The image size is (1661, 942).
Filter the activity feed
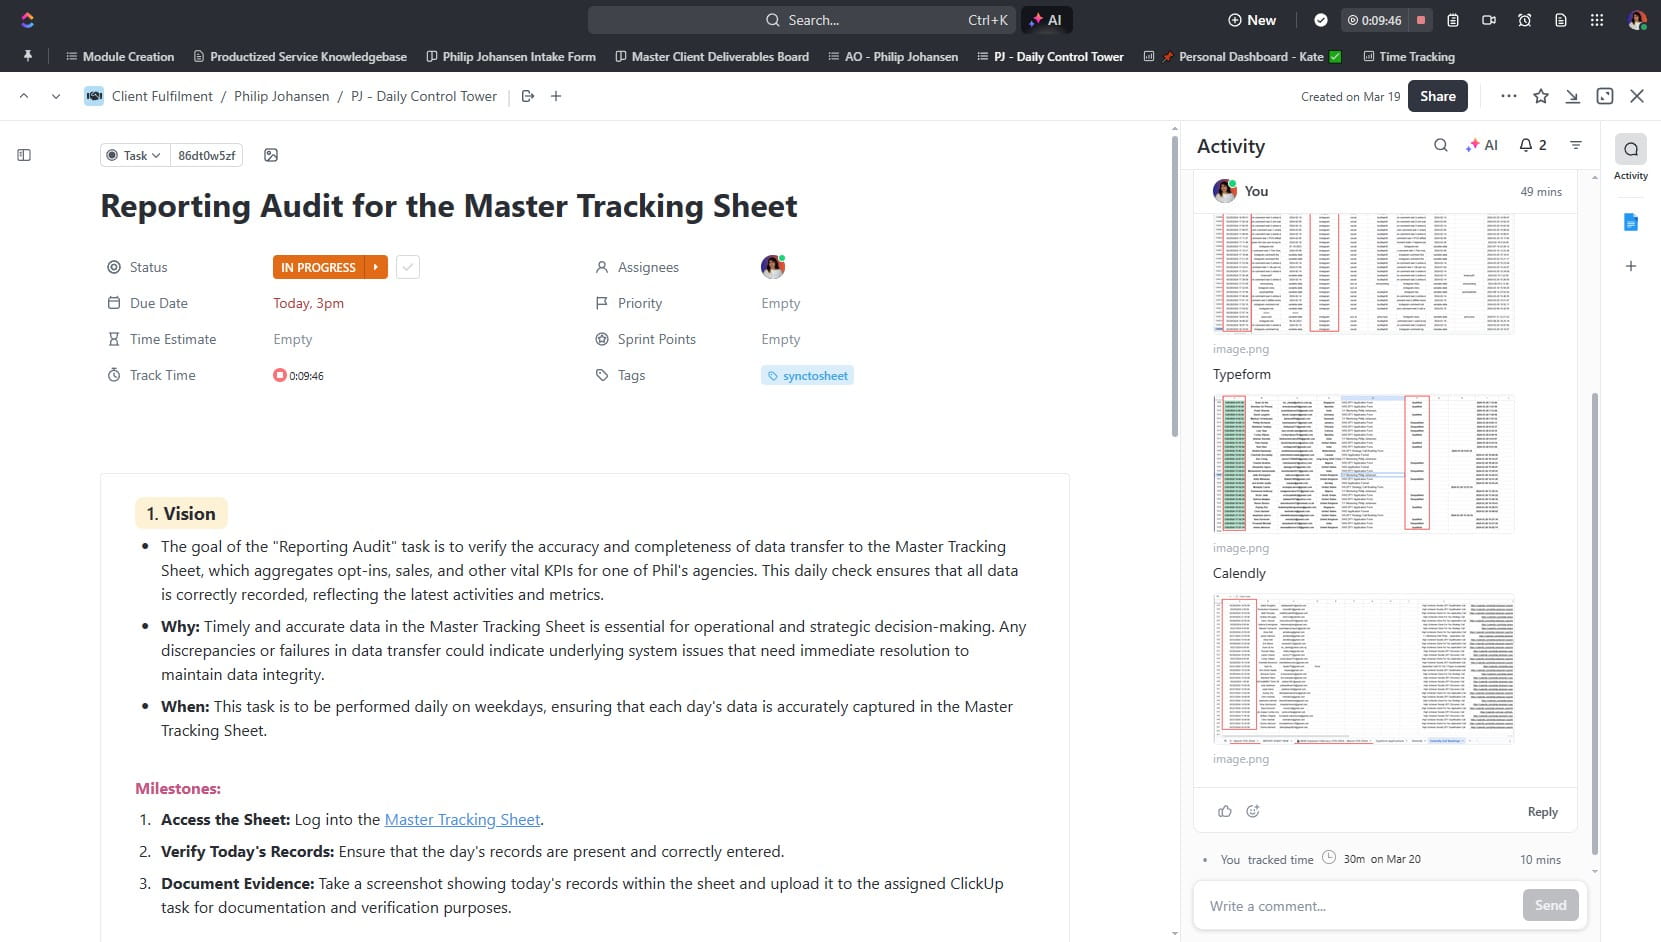point(1576,145)
